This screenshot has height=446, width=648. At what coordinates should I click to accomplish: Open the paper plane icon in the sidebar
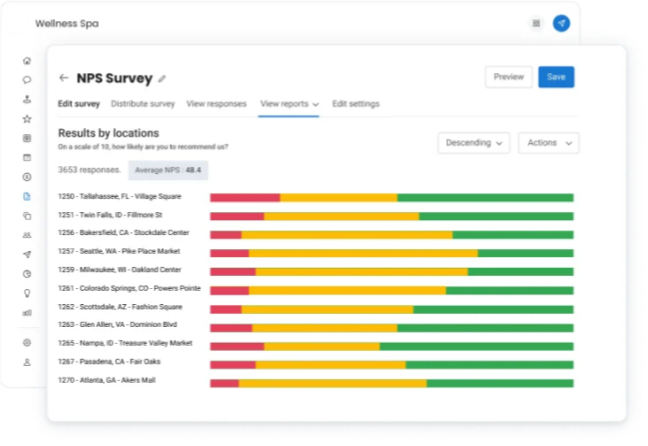[27, 254]
